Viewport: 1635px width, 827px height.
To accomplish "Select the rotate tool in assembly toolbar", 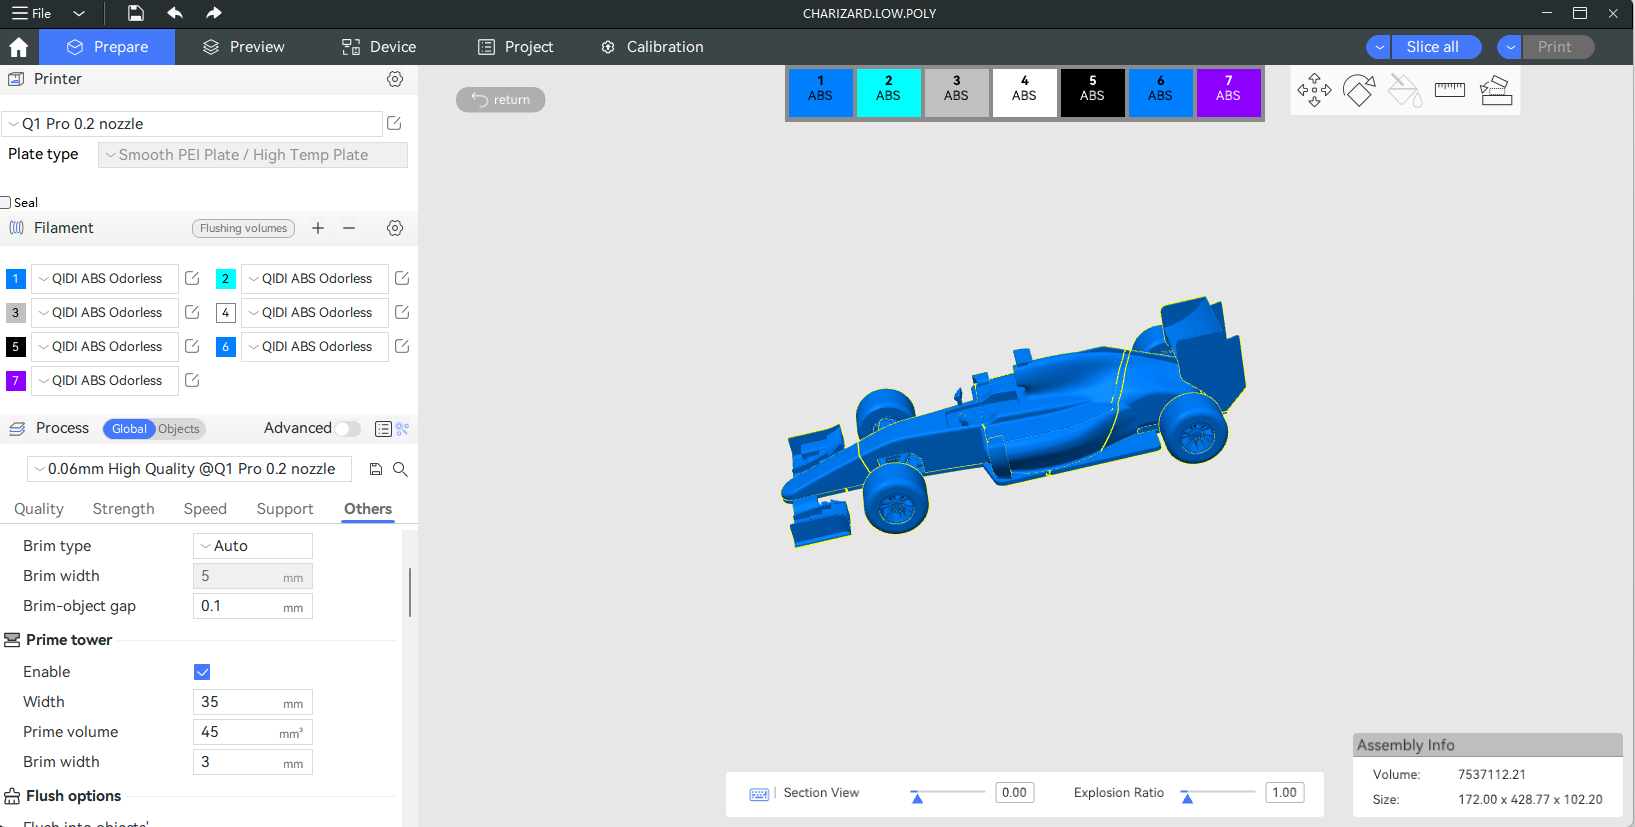I will (x=1359, y=91).
